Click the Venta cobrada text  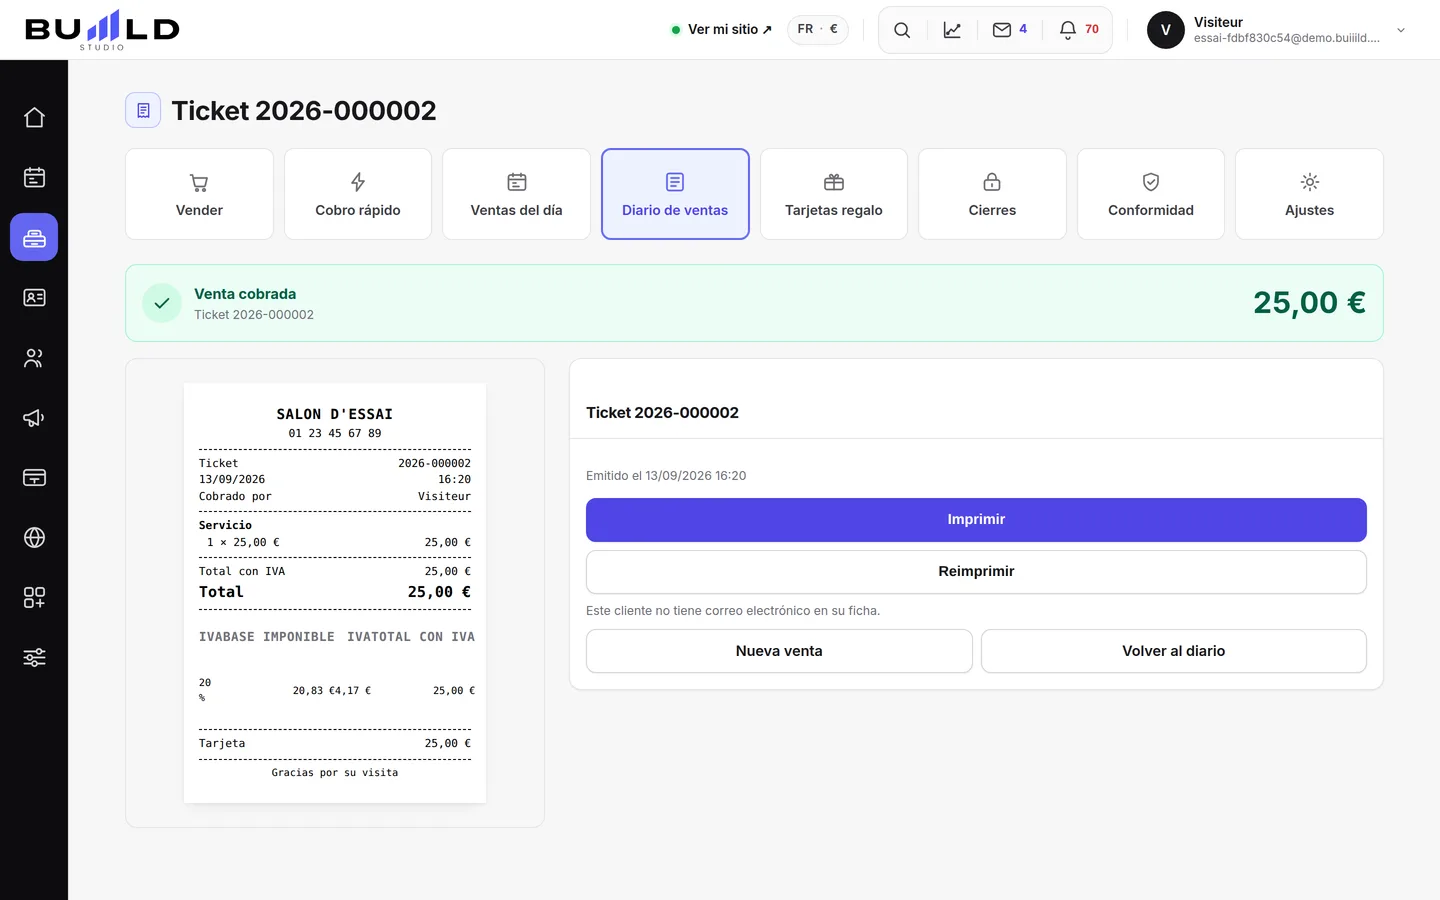(x=245, y=294)
